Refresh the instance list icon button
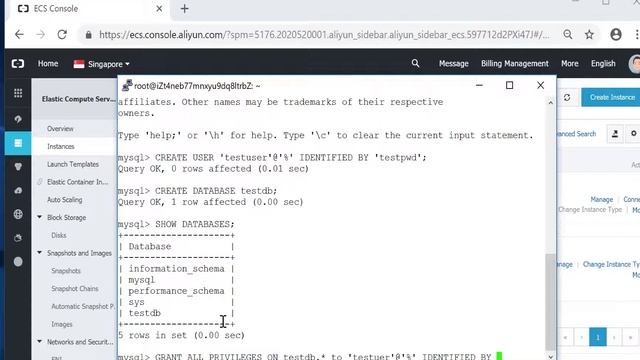640x360 pixels. (x=567, y=98)
